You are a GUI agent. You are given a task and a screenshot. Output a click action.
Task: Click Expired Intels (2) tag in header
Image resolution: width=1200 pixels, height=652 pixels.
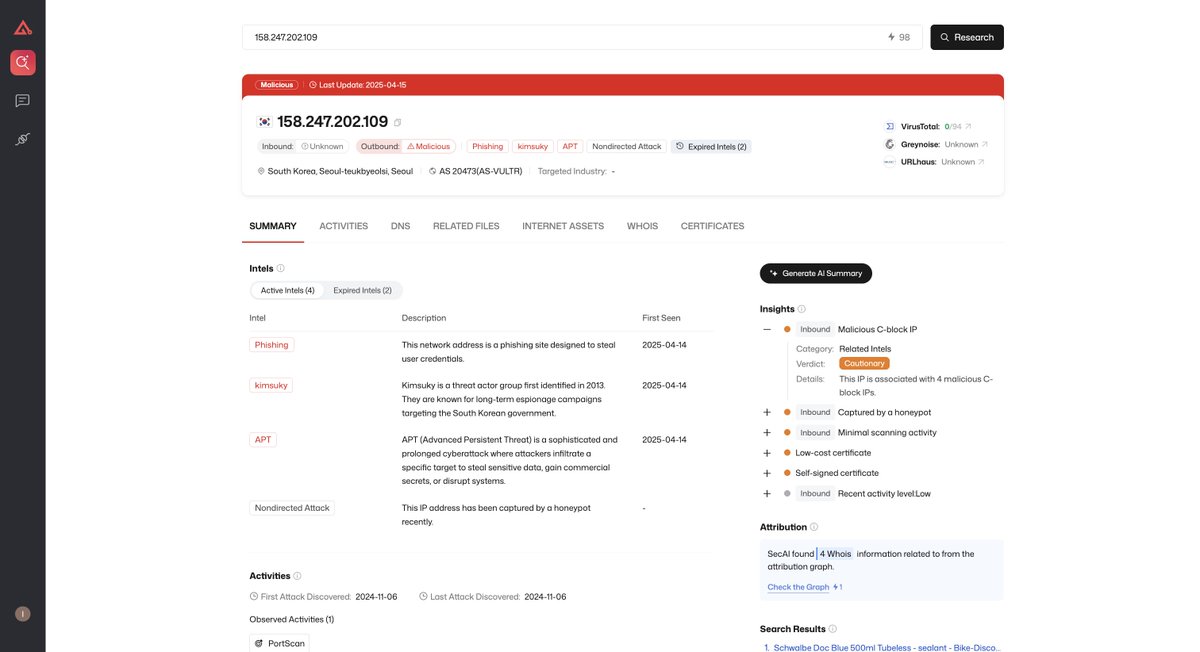pos(711,146)
